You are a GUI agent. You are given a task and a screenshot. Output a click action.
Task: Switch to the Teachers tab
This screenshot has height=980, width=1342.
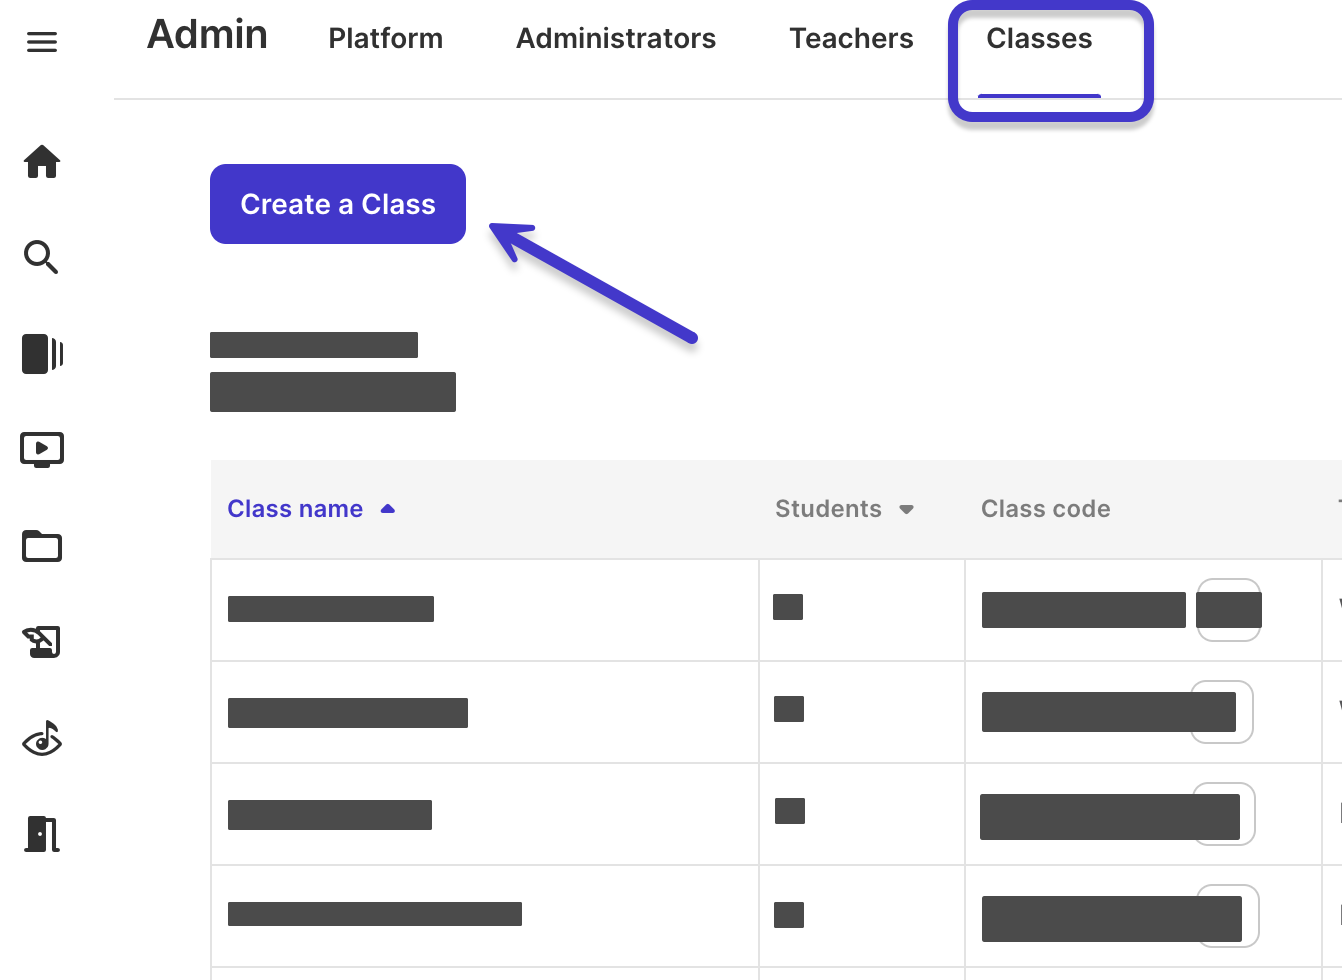tap(851, 38)
